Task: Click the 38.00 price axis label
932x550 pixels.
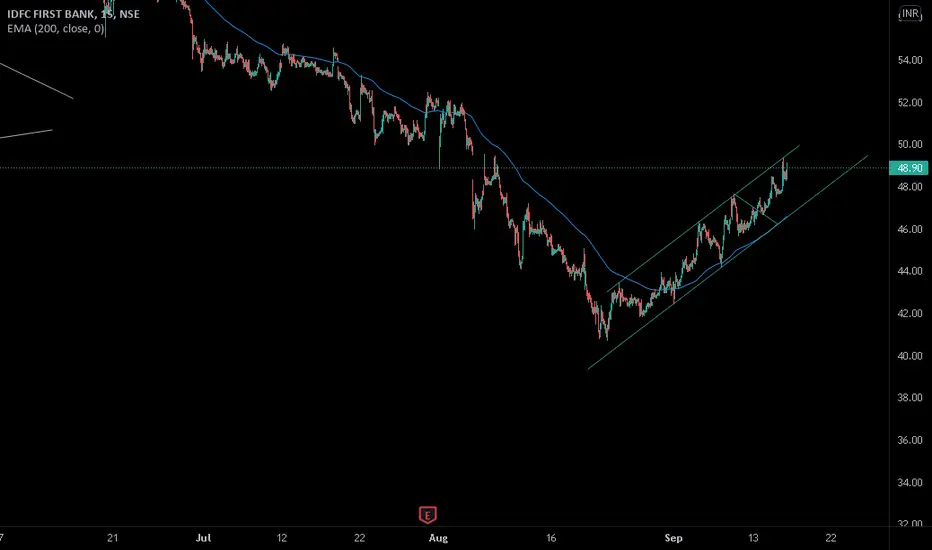Action: [x=910, y=398]
